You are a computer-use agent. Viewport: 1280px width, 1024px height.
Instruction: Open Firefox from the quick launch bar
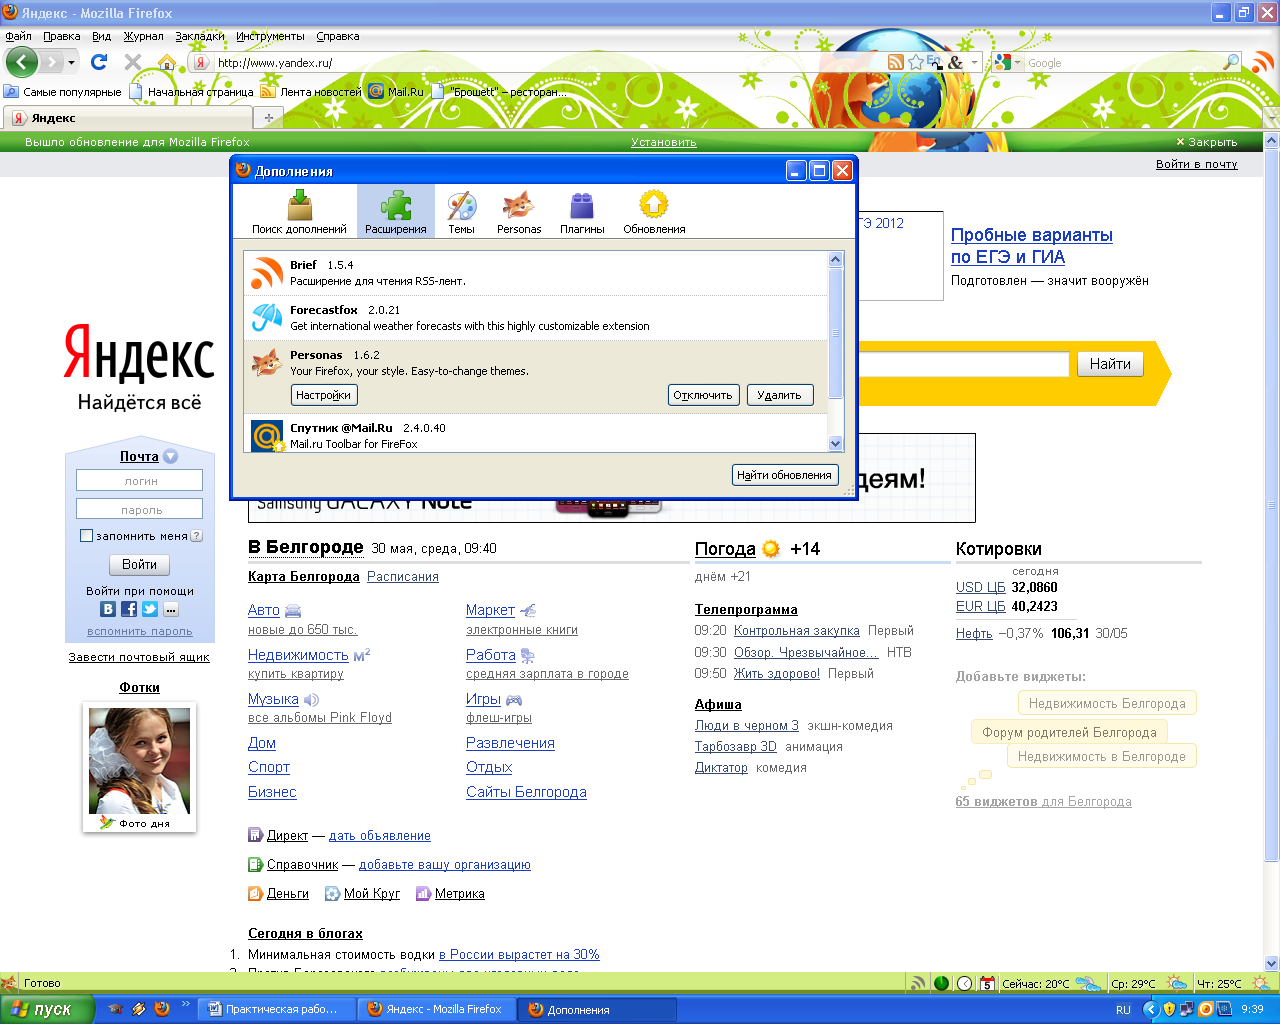(162, 1009)
